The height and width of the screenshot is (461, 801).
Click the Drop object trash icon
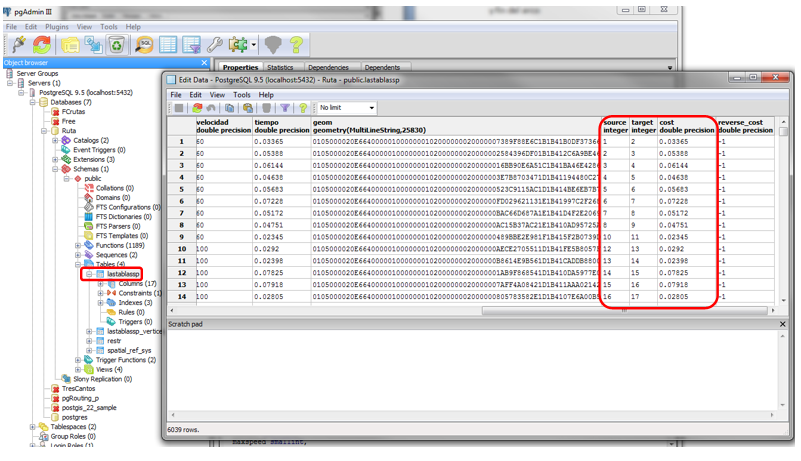click(x=117, y=44)
